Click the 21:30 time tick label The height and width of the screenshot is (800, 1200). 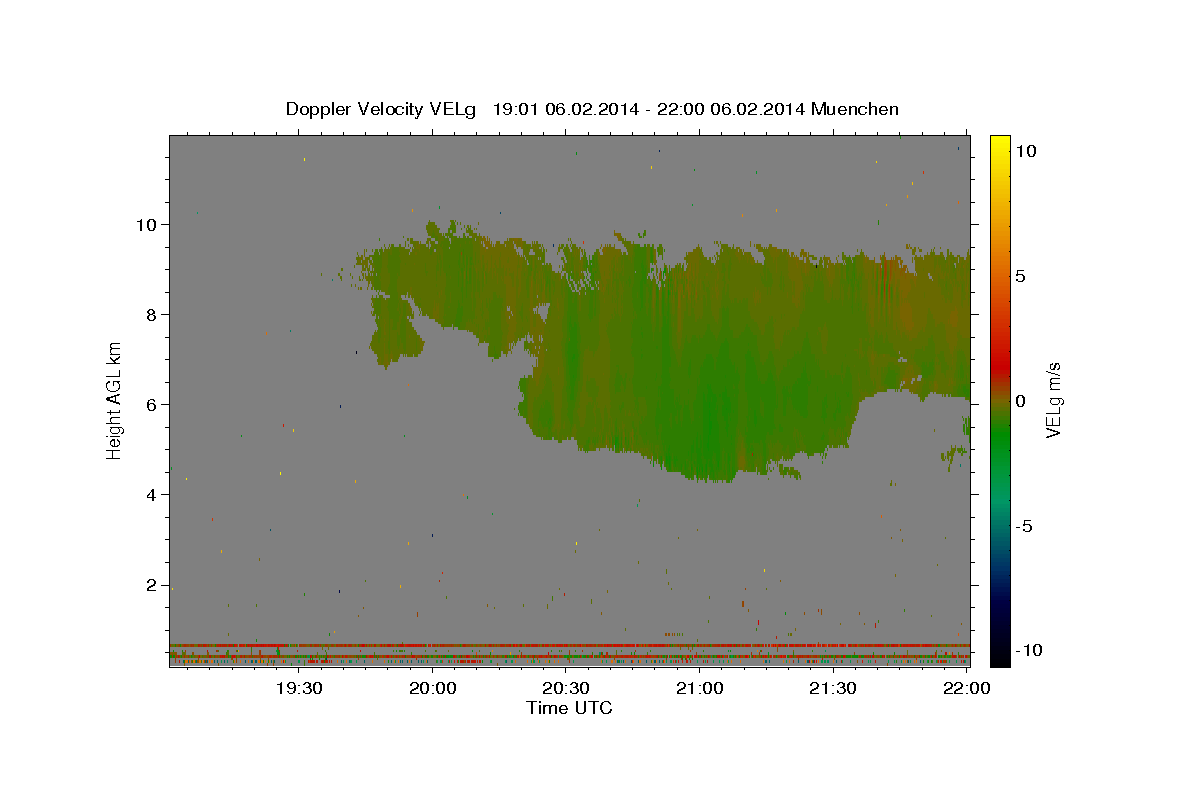[x=833, y=688]
